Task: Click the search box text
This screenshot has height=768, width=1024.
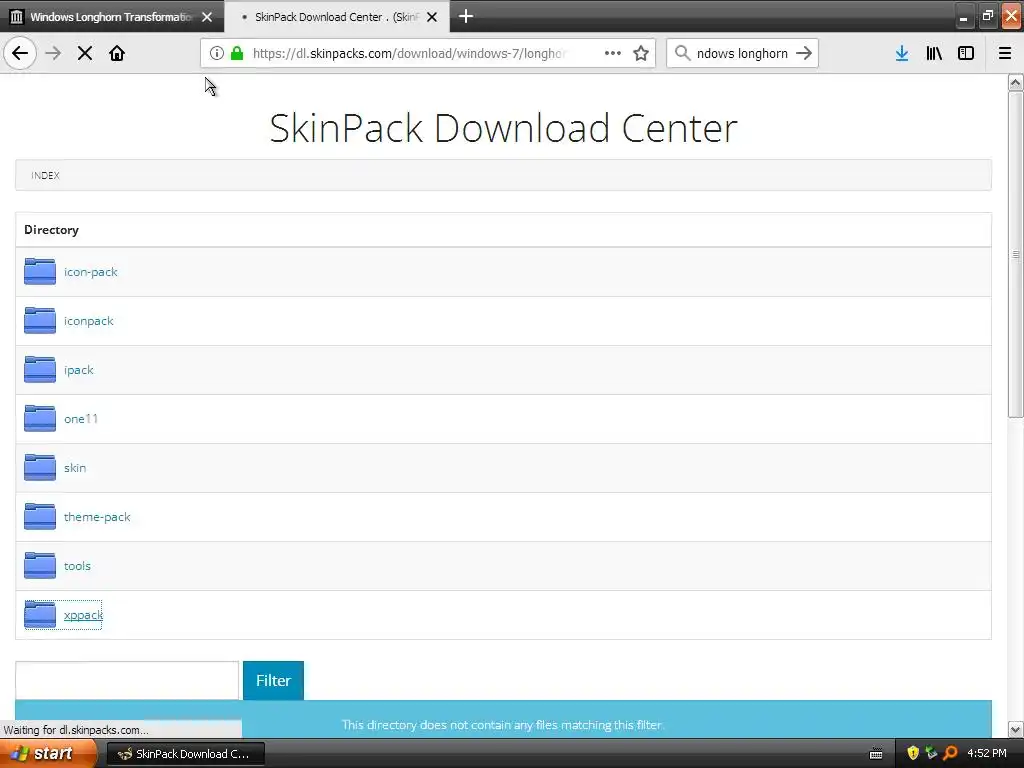Action: 742,54
